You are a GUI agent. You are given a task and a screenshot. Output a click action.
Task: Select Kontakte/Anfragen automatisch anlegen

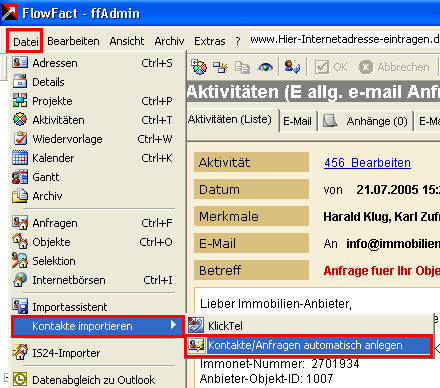(309, 345)
